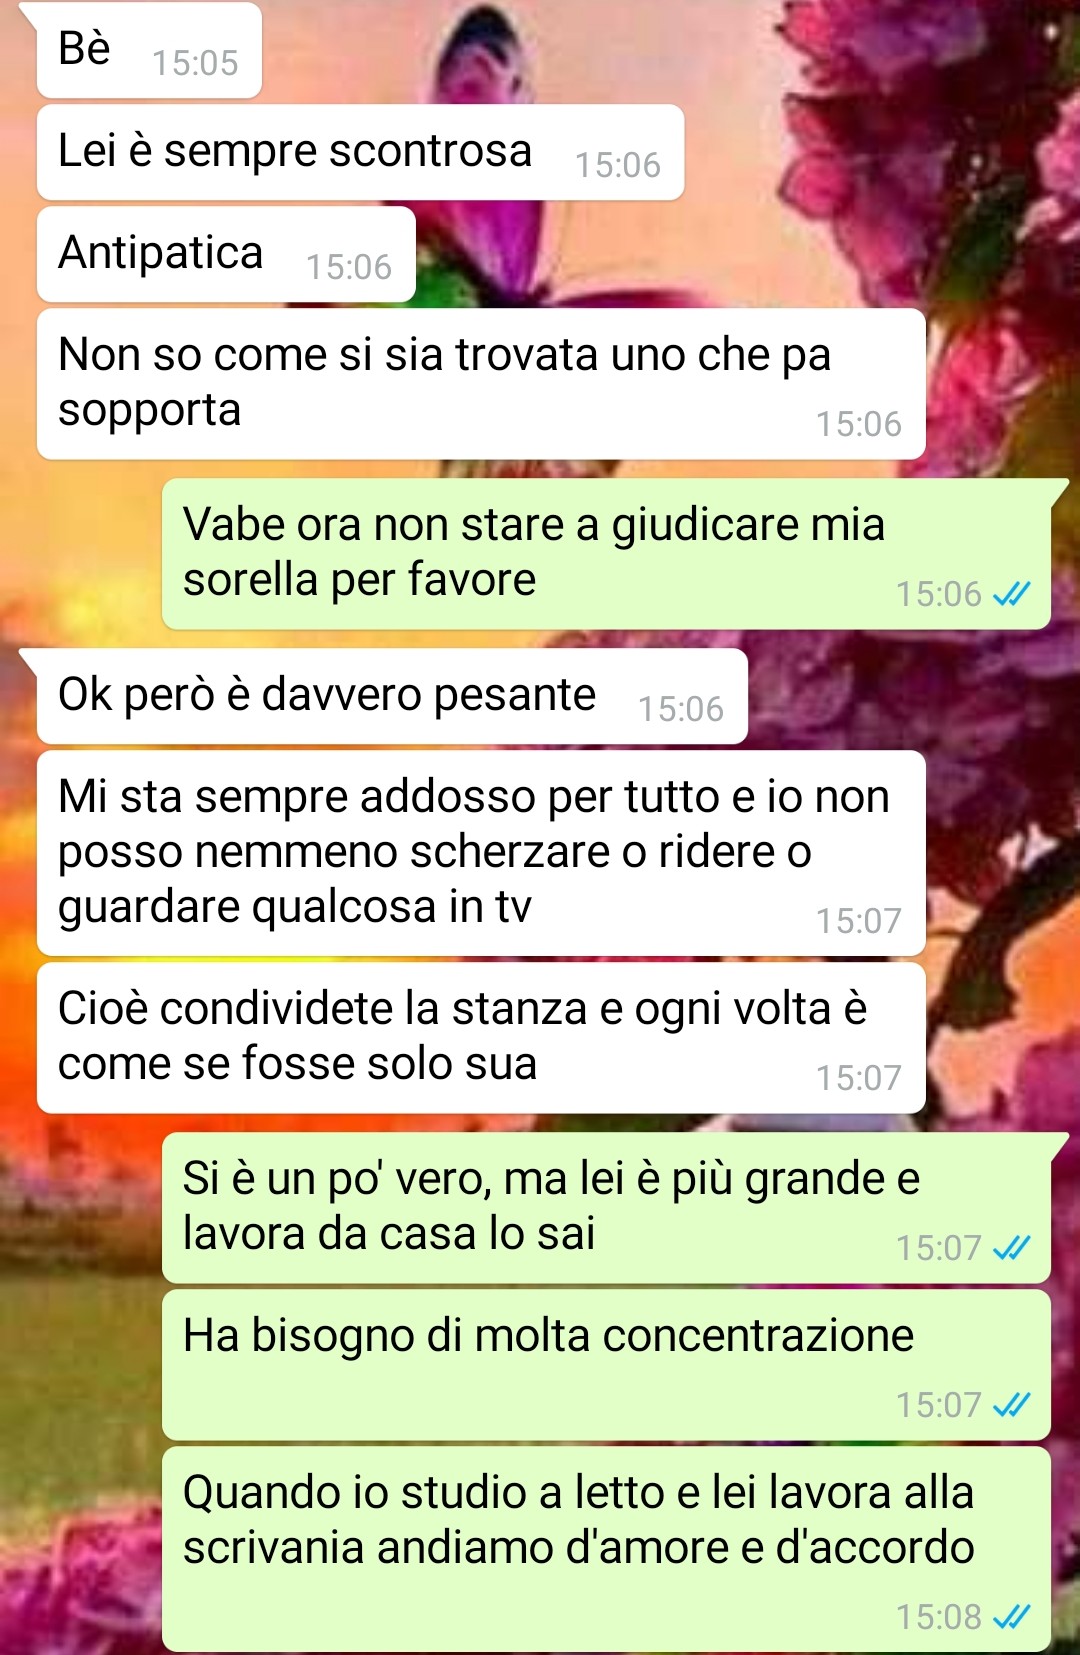Tap the 15:08 timestamp on last message
This screenshot has height=1655, width=1080.
(938, 1617)
